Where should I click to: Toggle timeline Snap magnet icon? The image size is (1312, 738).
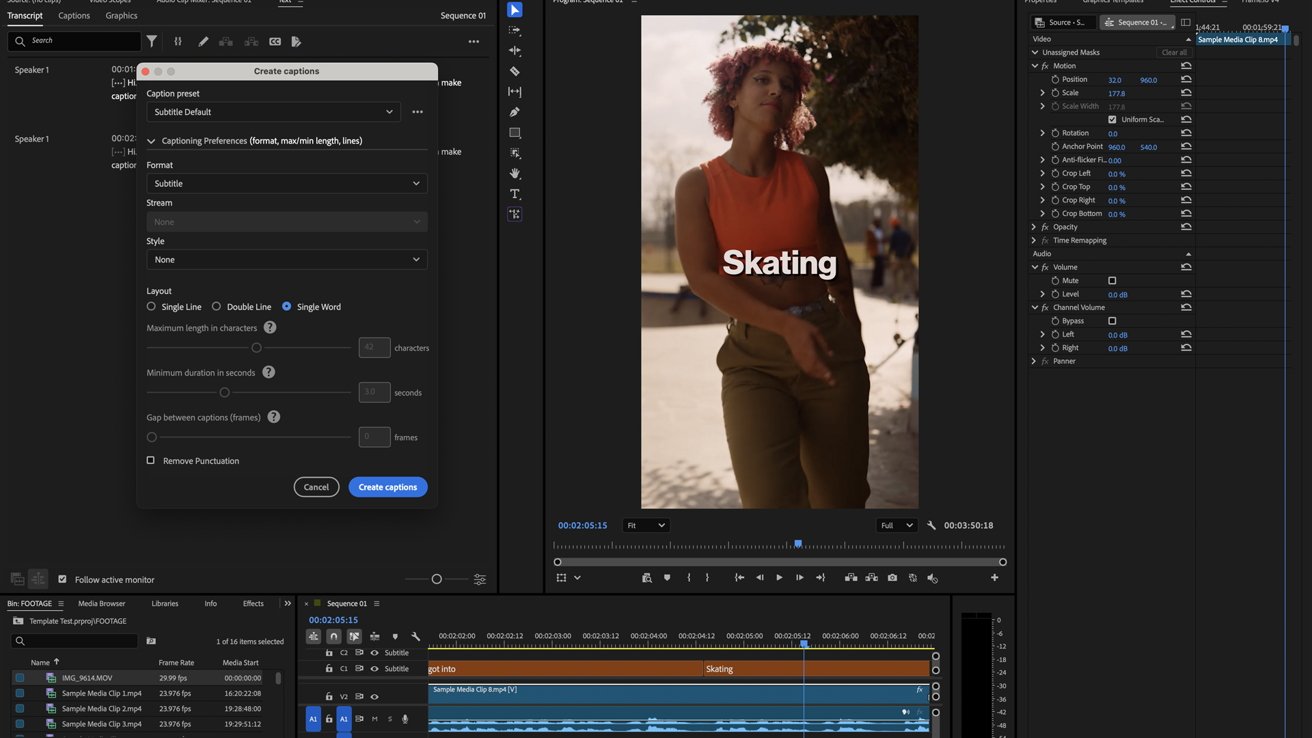[x=334, y=636]
